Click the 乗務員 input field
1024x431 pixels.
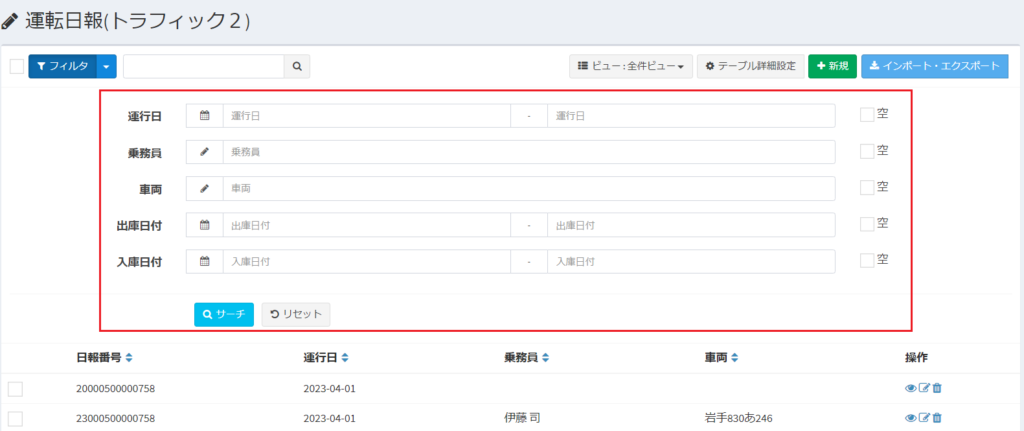(x=529, y=152)
